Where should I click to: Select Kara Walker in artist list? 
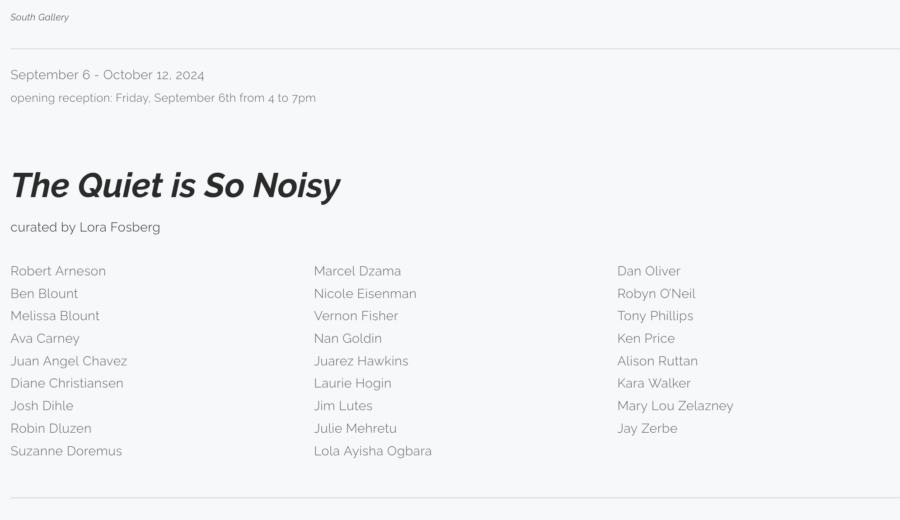pyautogui.click(x=654, y=383)
